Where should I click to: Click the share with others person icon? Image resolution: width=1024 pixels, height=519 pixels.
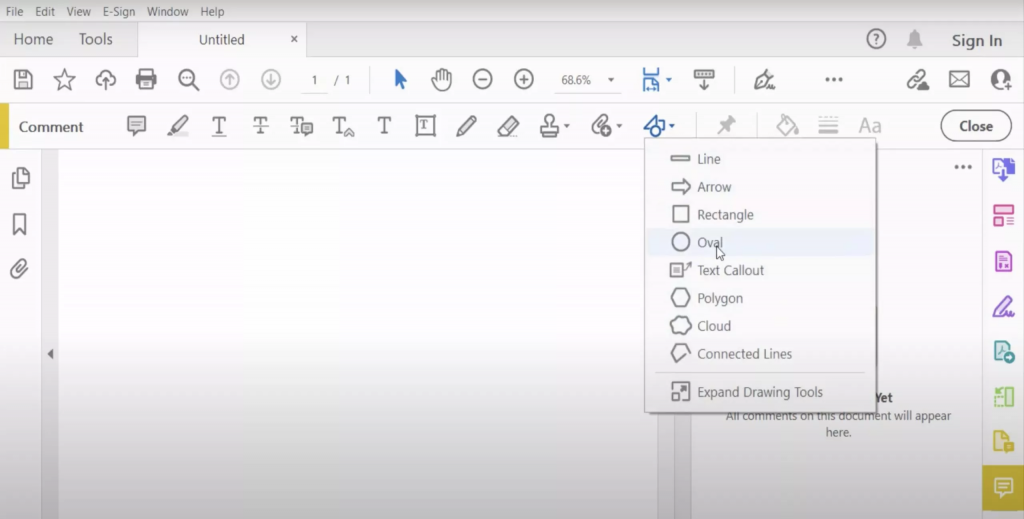(x=1000, y=80)
